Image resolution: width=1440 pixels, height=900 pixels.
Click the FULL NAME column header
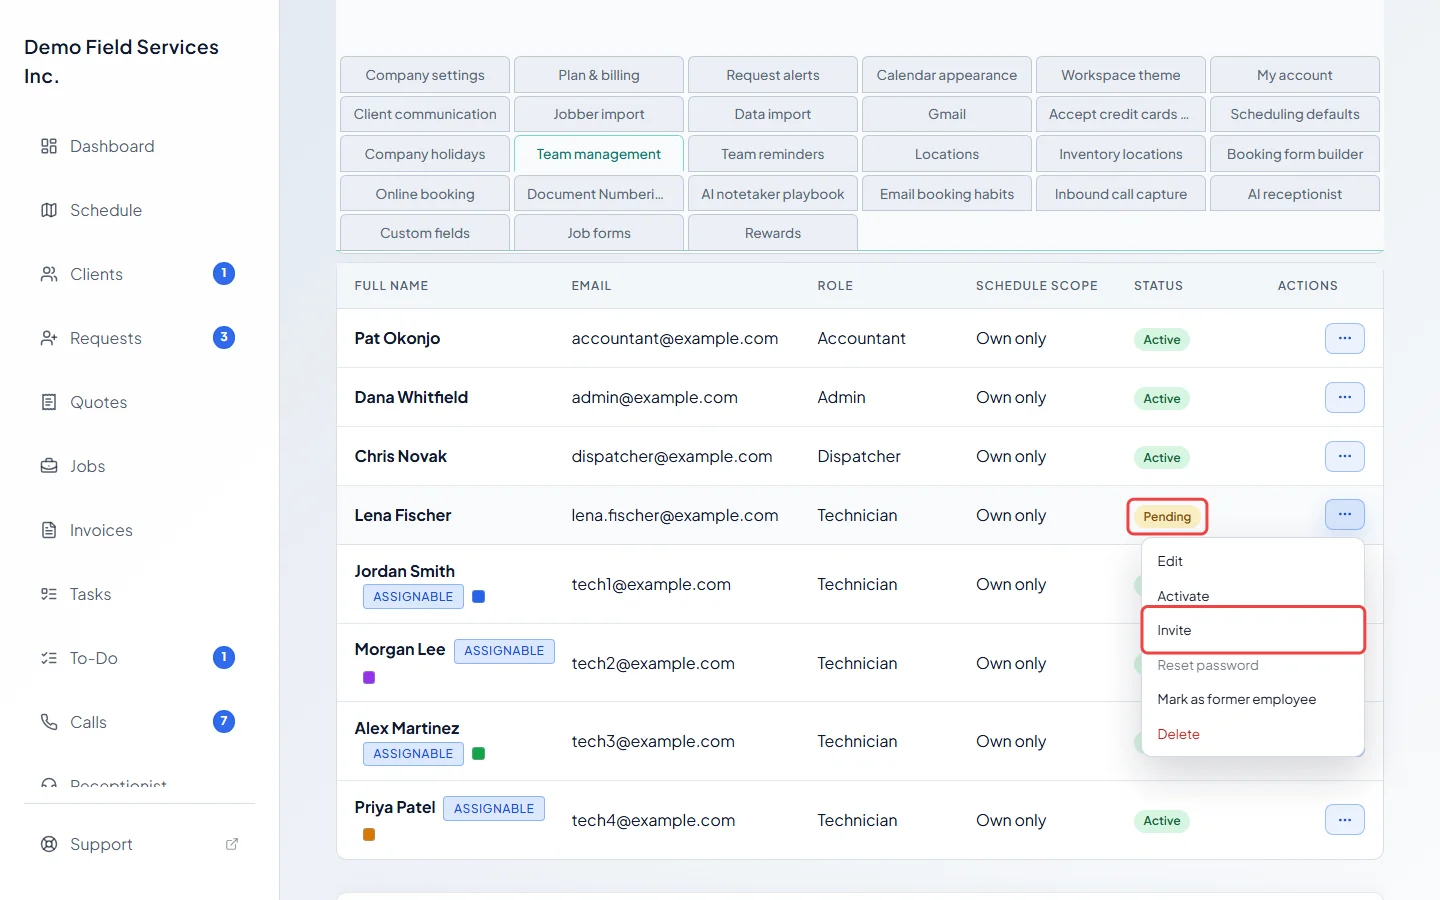391,286
